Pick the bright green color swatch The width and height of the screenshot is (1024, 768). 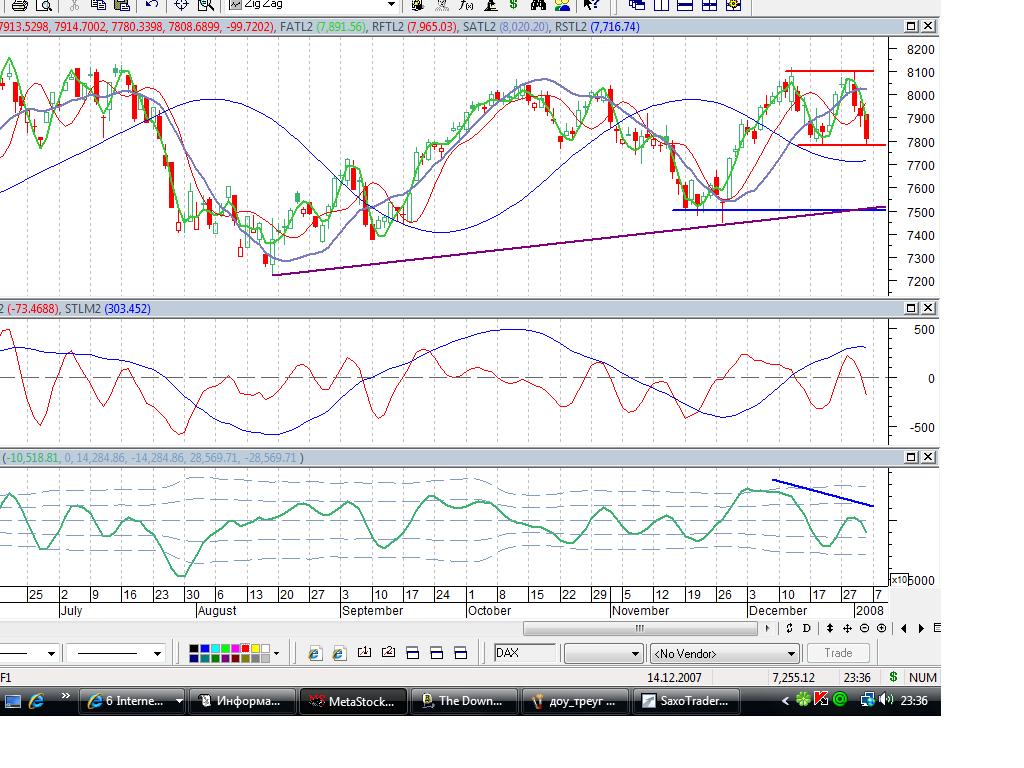(225, 648)
